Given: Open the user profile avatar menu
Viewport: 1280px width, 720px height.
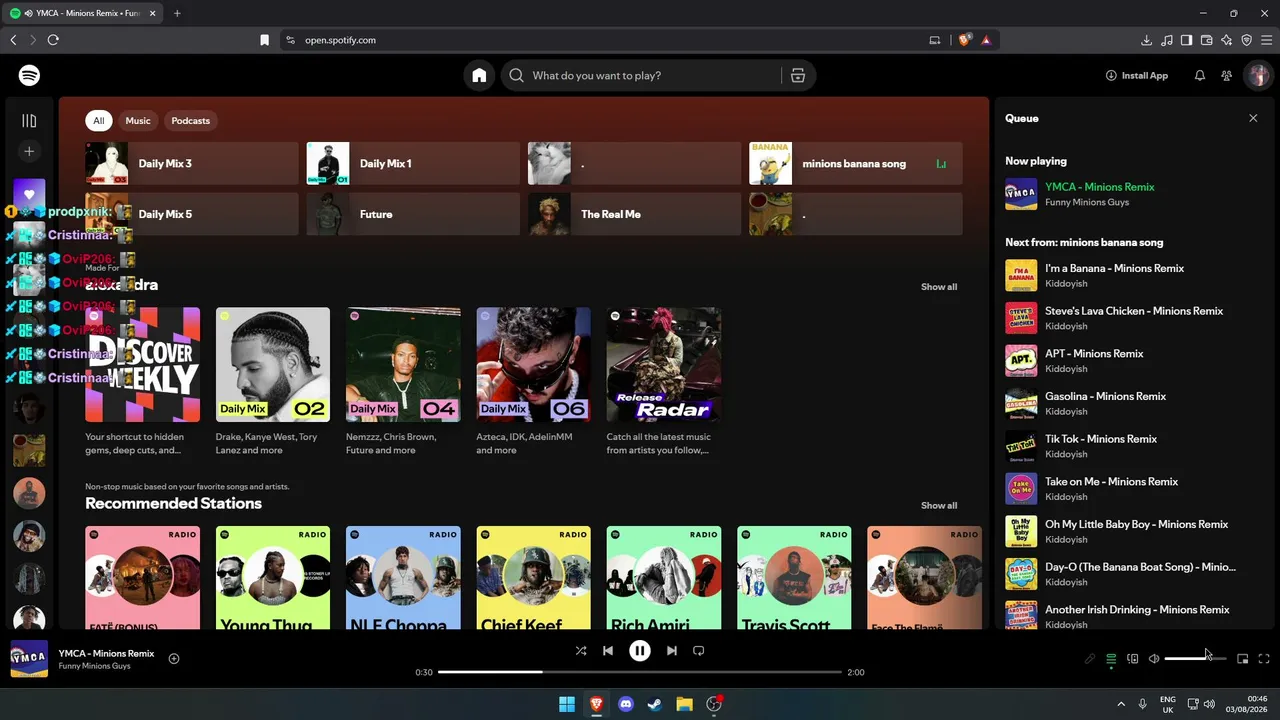Looking at the screenshot, I should 1257,76.
